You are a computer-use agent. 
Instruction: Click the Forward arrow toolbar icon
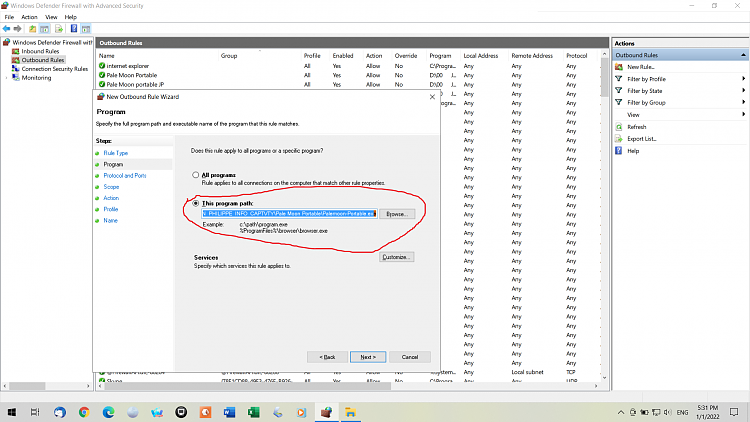[x=18, y=29]
